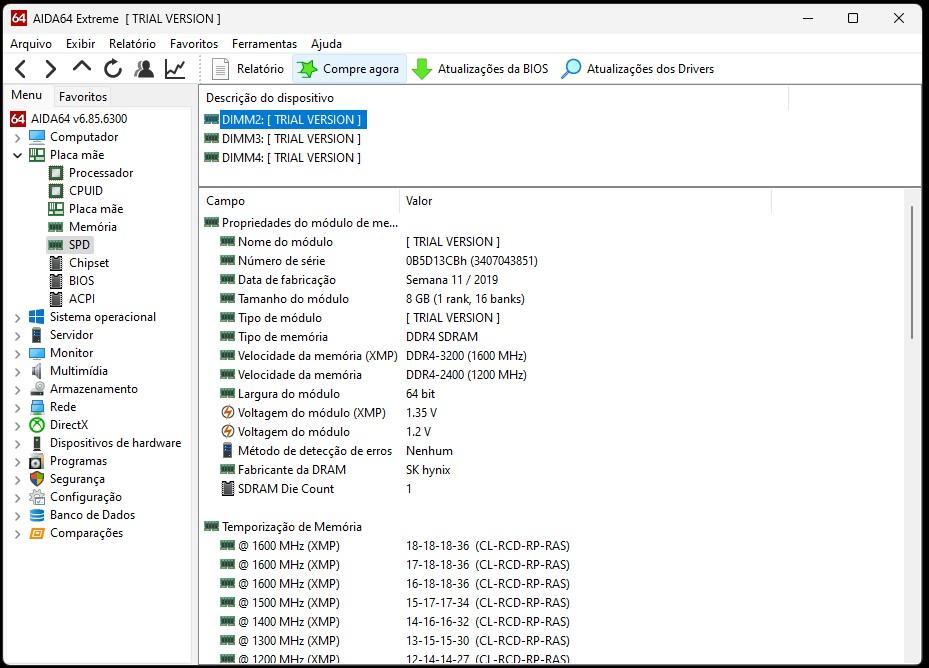
Task: Expand the Multimídia tree node
Action: [x=17, y=372]
